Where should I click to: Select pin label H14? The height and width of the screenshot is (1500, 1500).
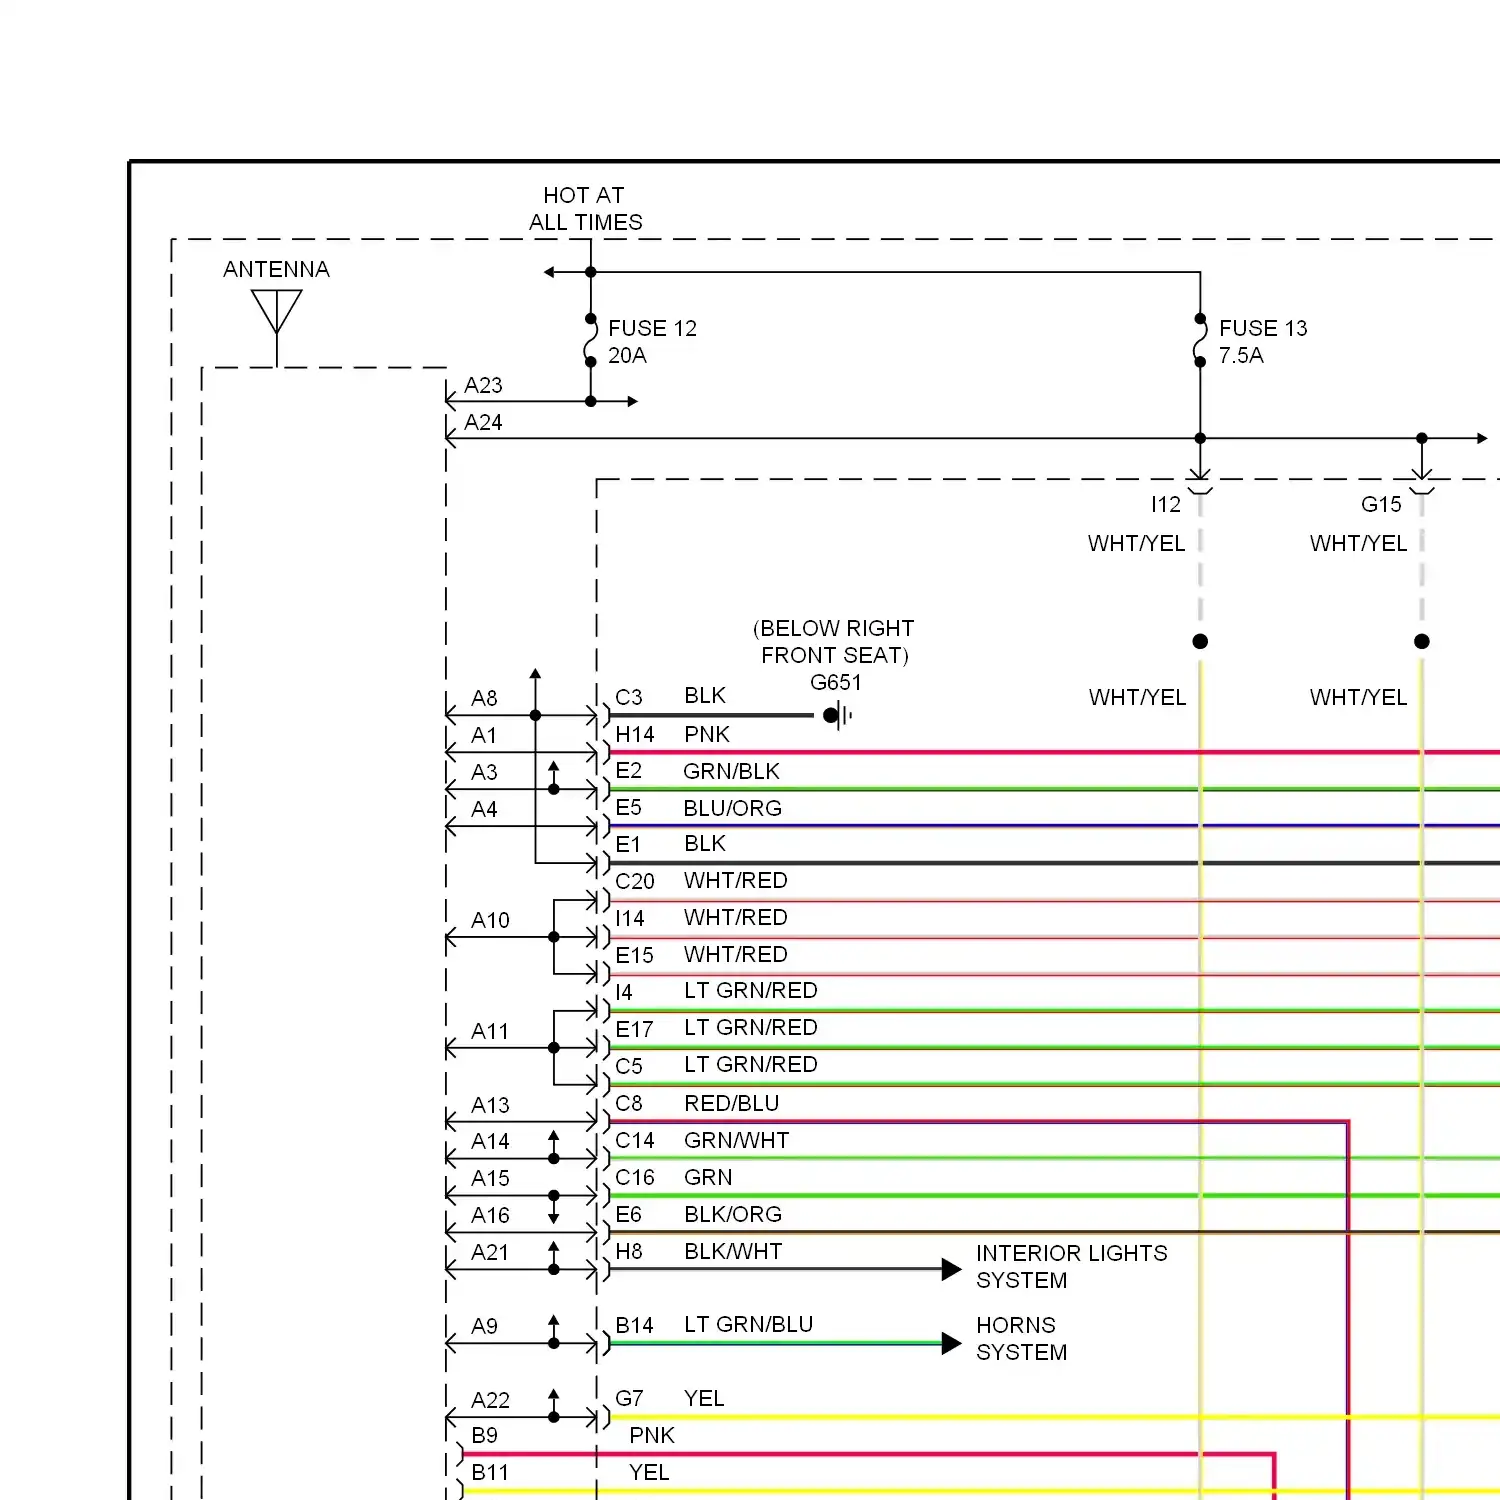click(x=635, y=734)
